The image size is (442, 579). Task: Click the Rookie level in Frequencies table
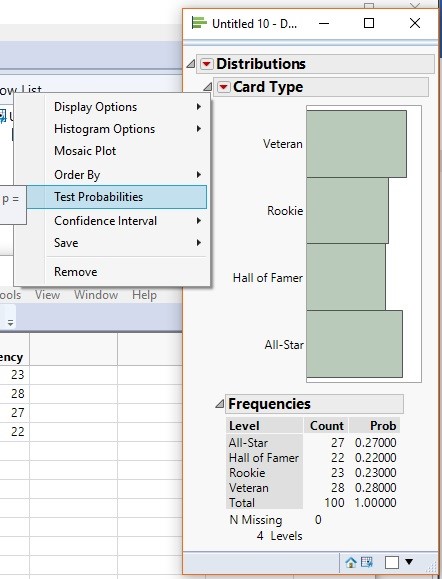pos(247,473)
